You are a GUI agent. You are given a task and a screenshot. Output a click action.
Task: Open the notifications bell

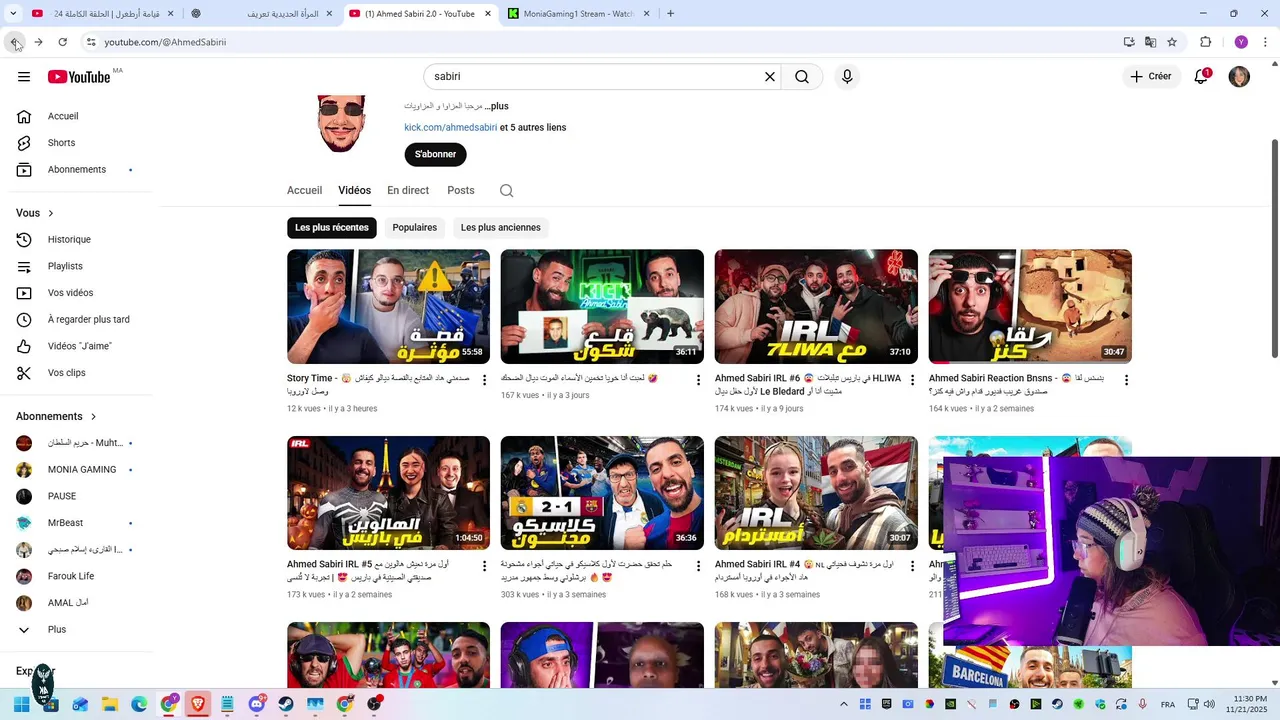point(1202,77)
